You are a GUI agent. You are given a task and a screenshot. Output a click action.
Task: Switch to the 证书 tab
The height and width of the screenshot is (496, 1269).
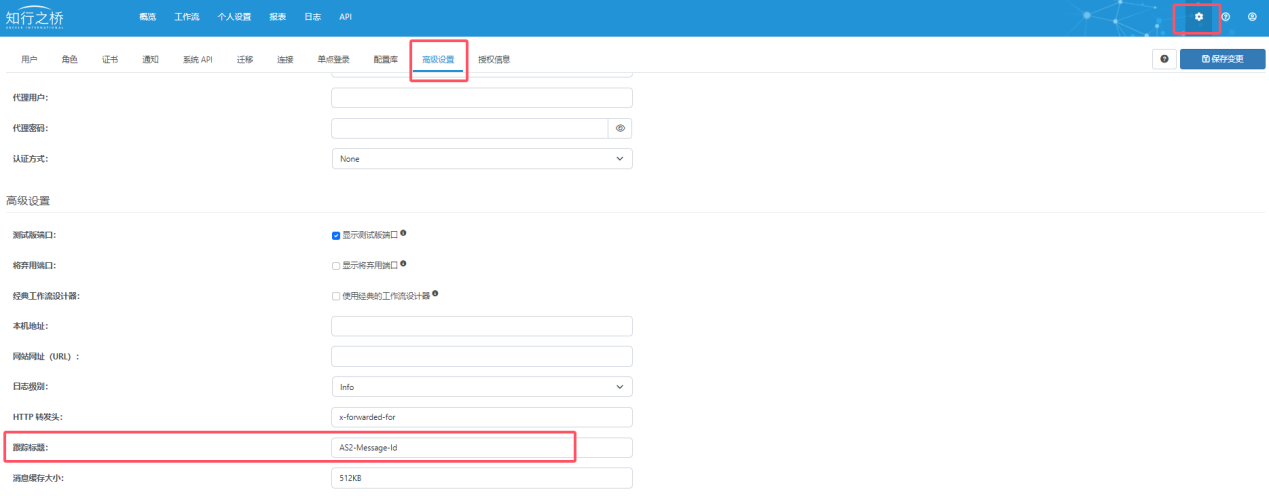110,60
